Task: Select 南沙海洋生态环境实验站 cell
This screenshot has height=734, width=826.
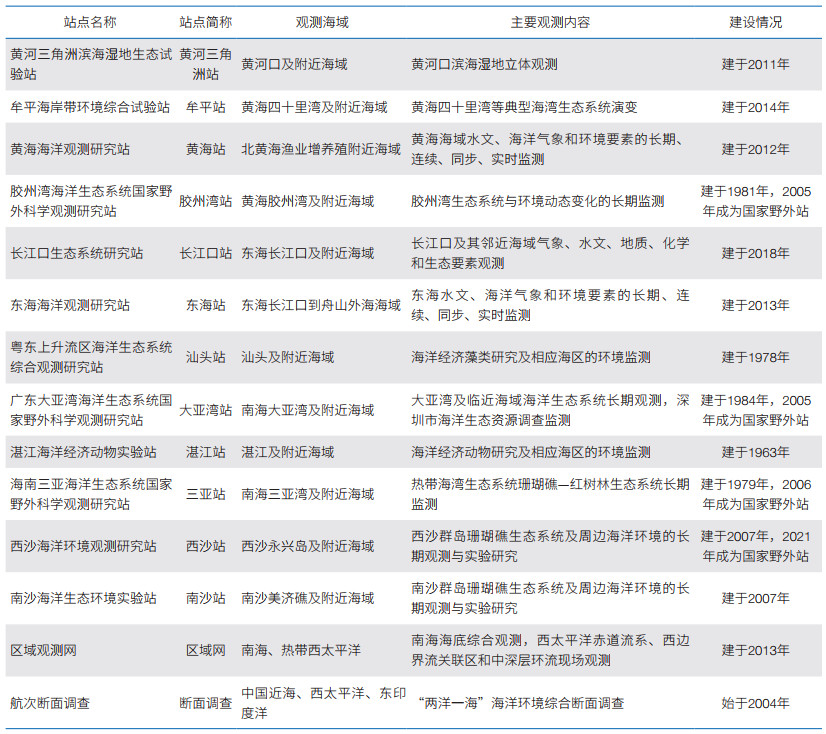Action: pos(83,598)
